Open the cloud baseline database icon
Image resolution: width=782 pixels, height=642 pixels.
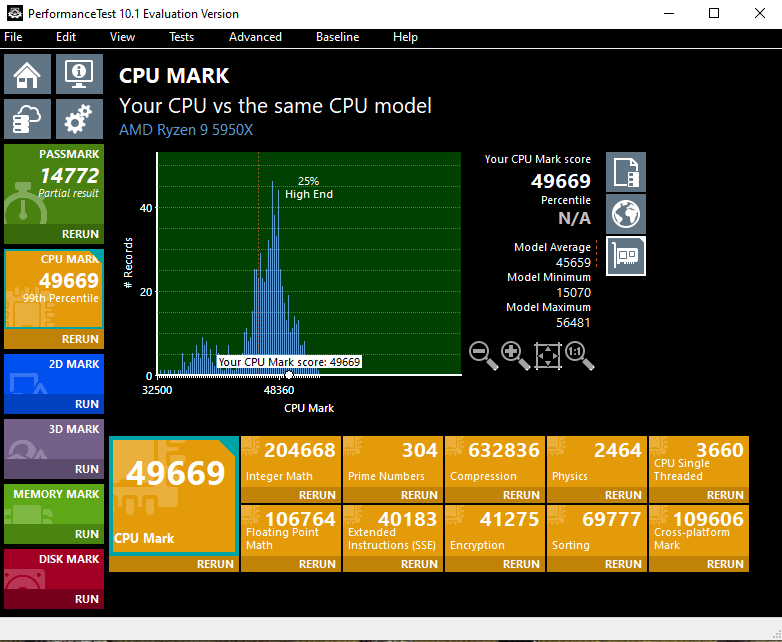click(28, 120)
